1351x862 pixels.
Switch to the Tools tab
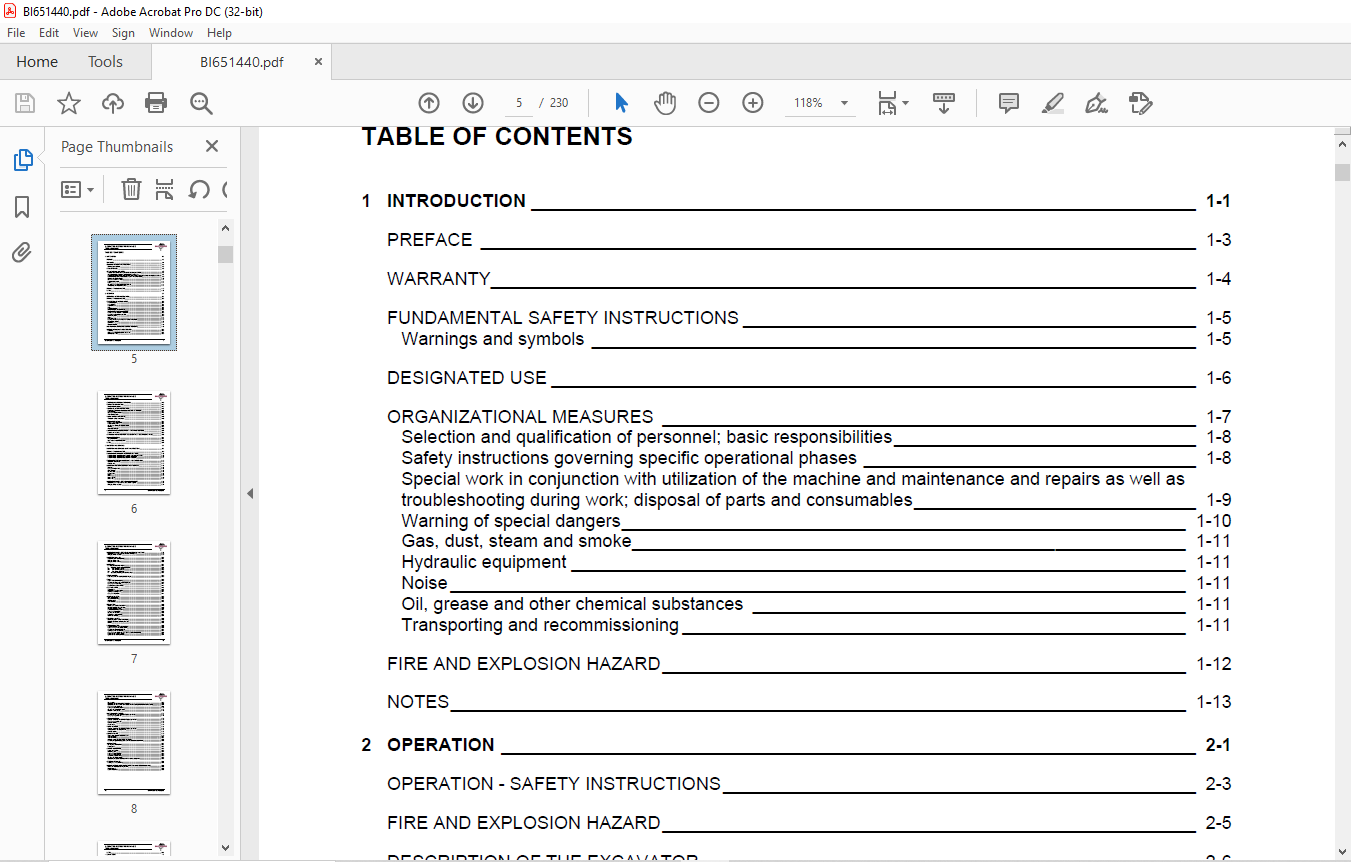click(105, 62)
